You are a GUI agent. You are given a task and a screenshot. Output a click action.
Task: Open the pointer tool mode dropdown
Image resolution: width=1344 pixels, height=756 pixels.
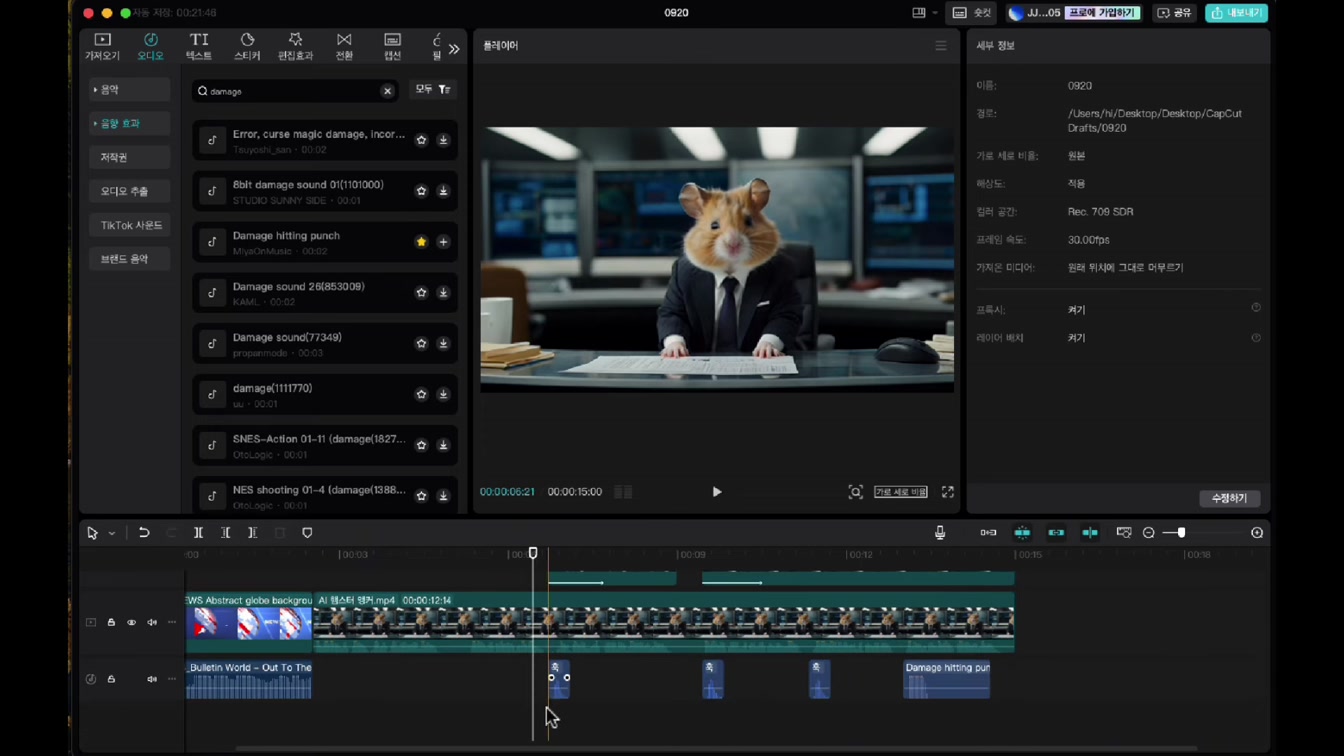click(112, 534)
